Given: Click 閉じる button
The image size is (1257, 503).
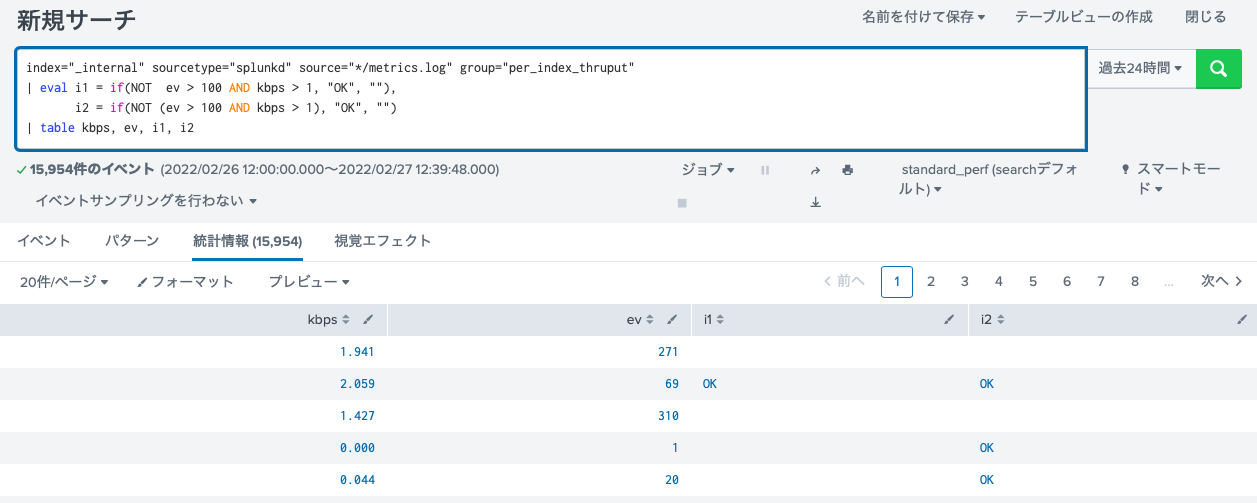Looking at the screenshot, I should [x=1205, y=17].
